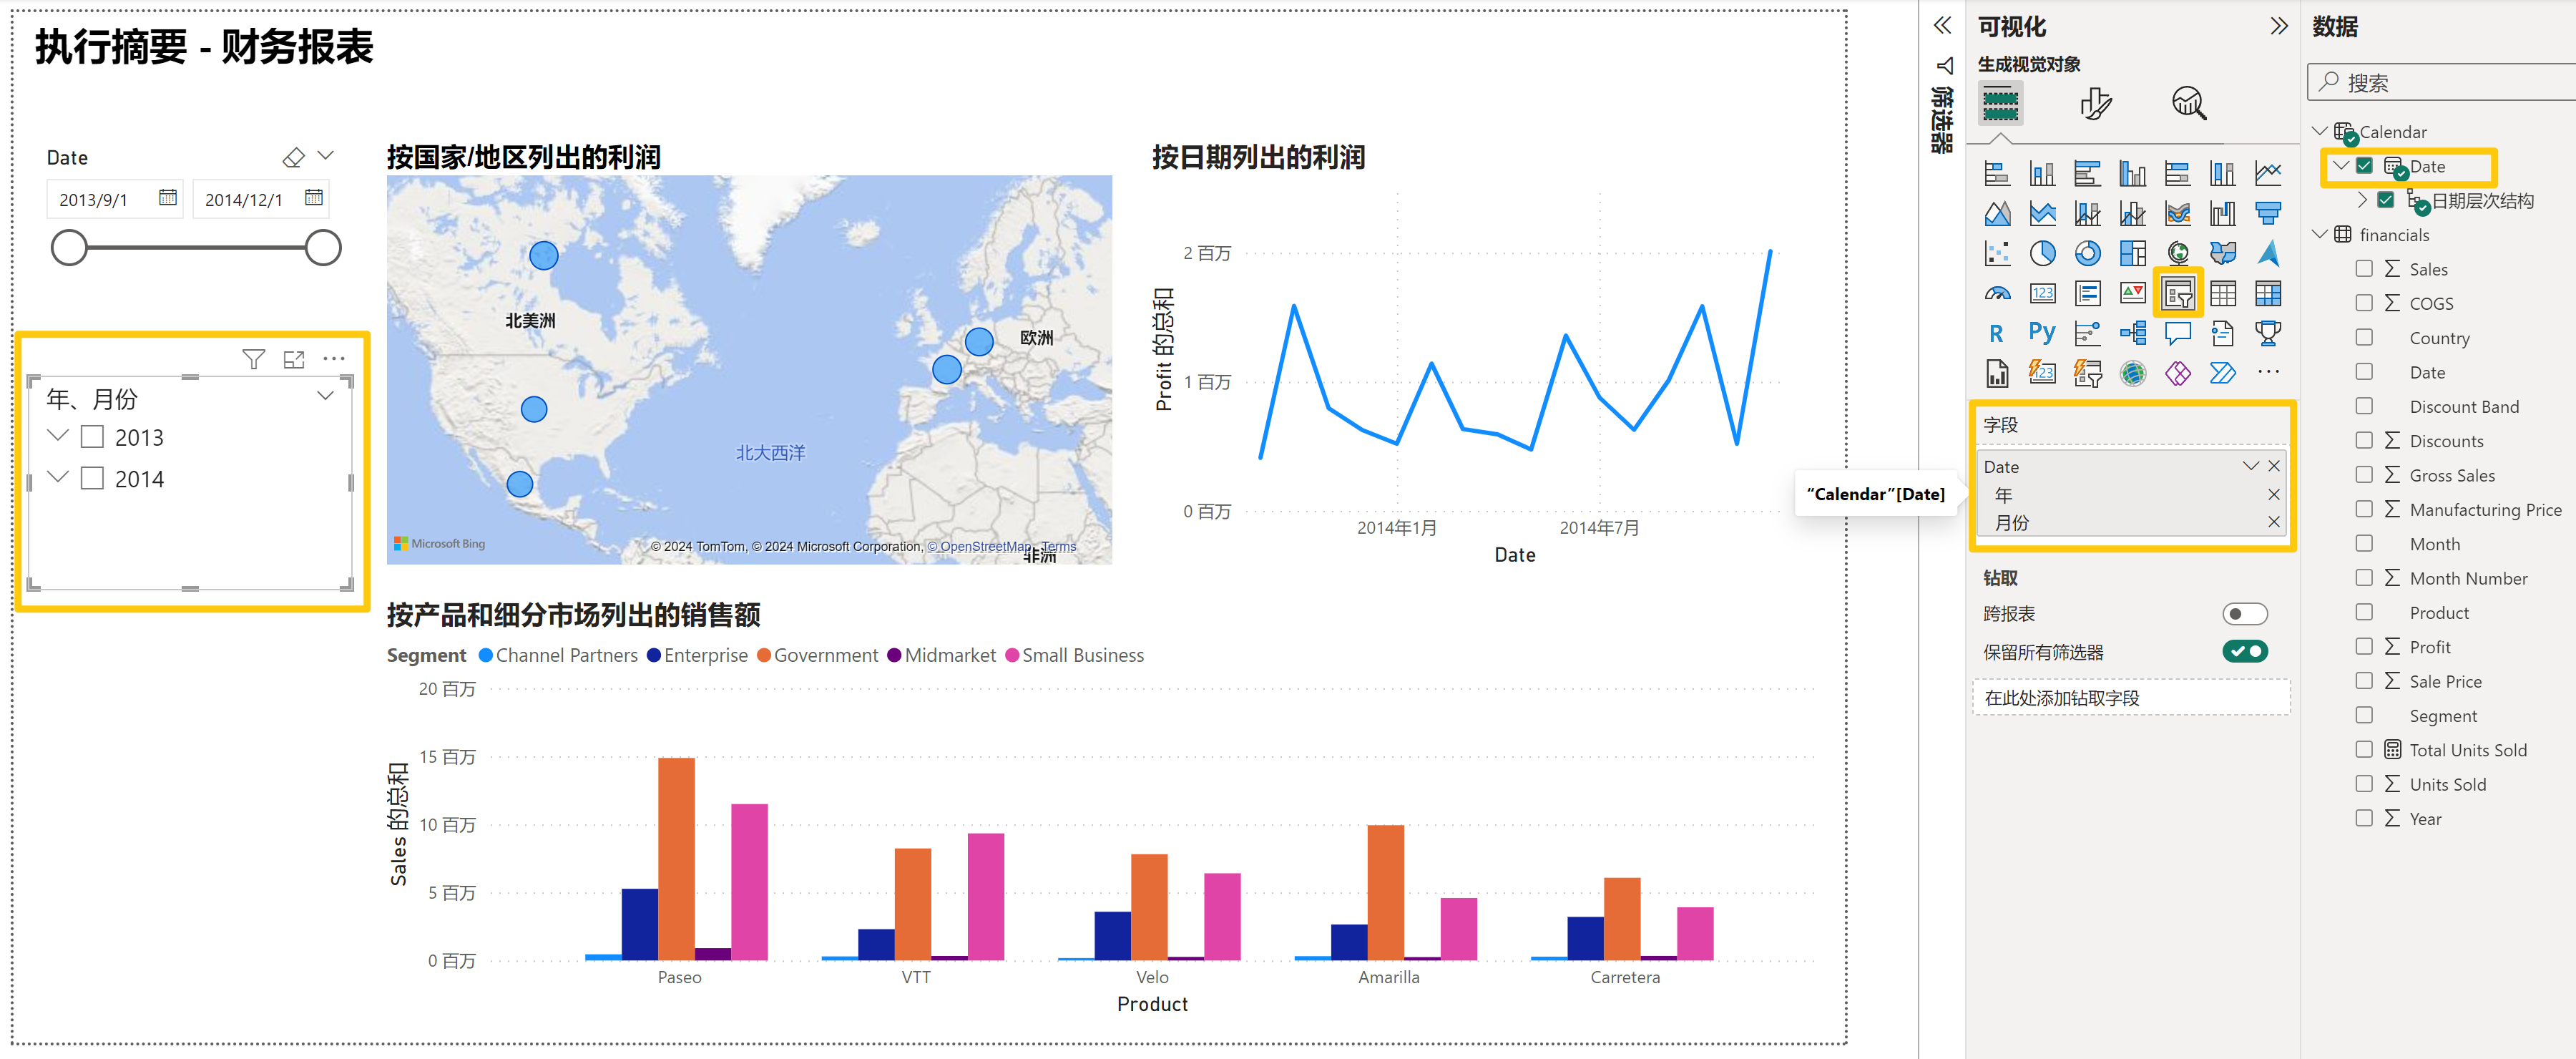
Task: Select the Donut chart visual
Action: point(2087,254)
